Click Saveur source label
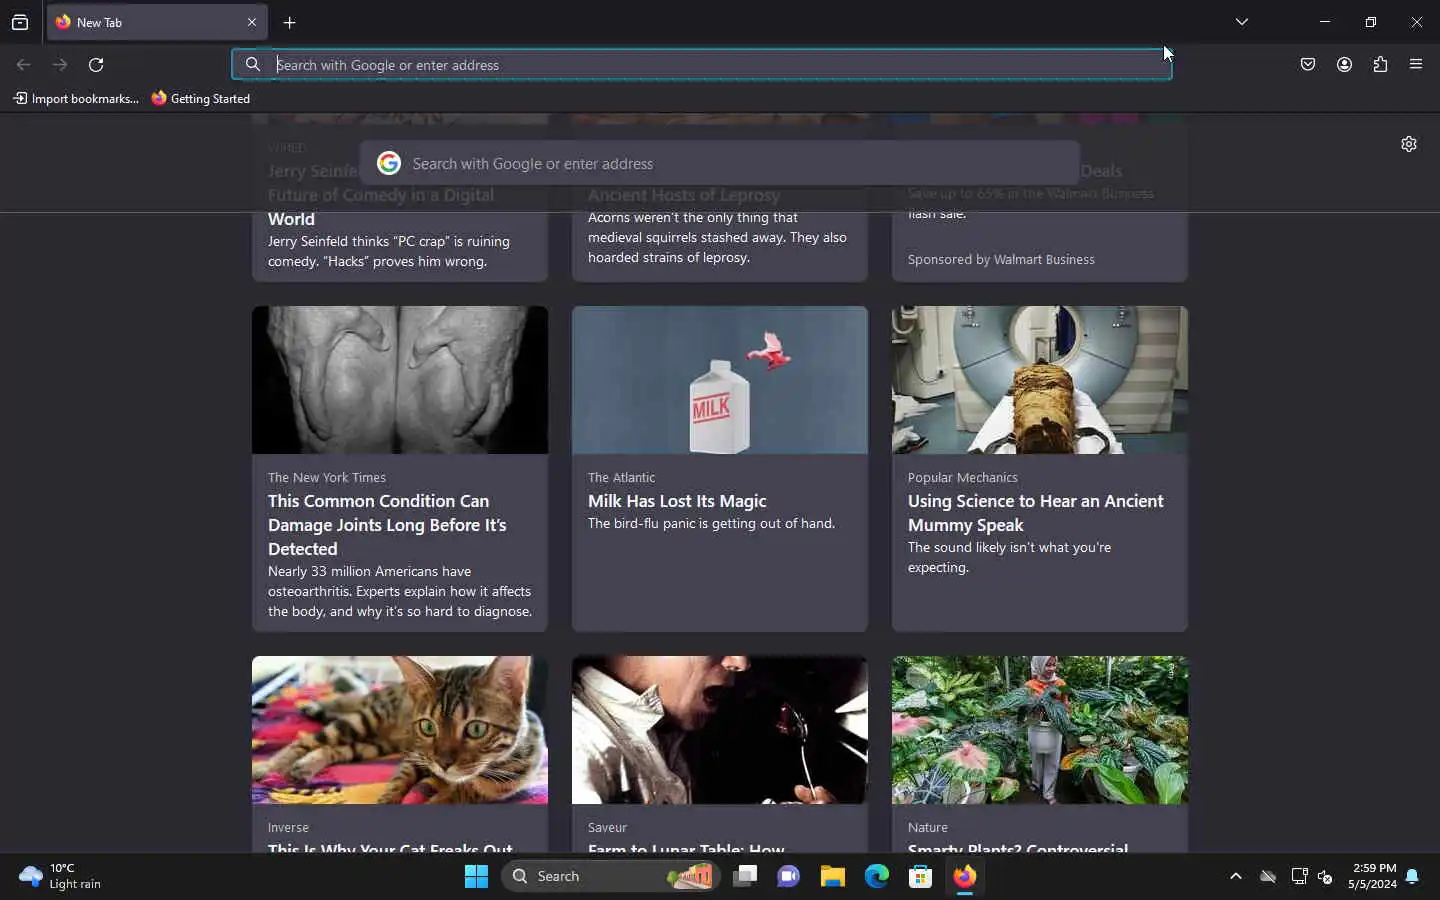The image size is (1440, 900). coord(608,828)
